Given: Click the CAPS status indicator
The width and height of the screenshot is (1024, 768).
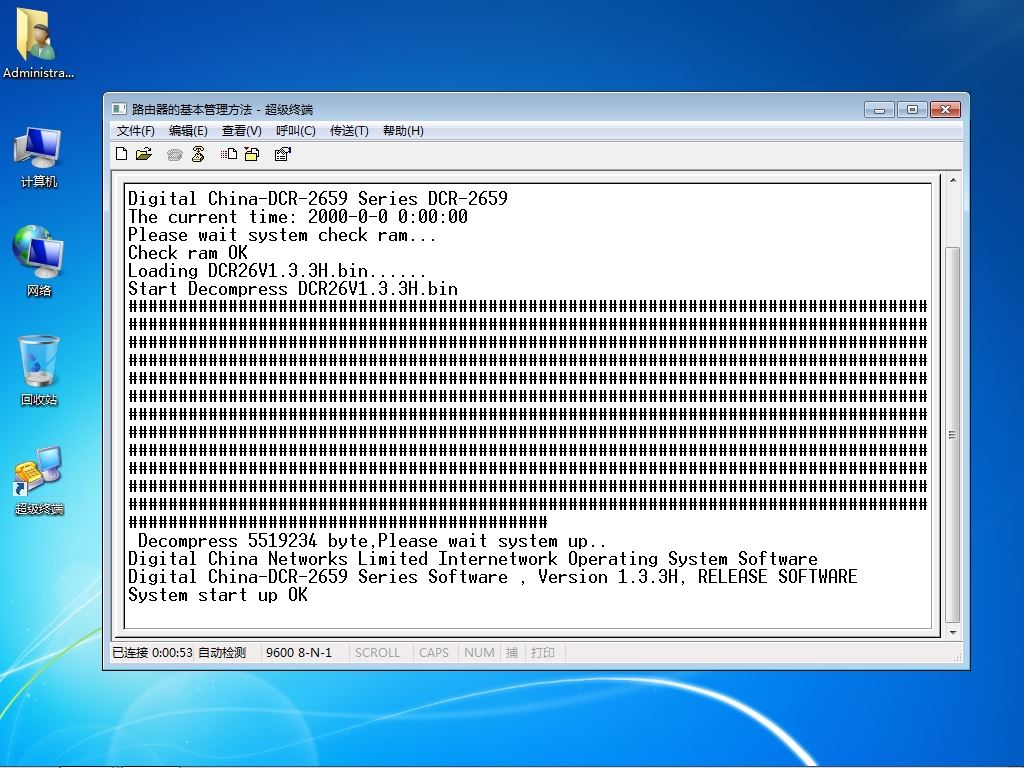Looking at the screenshot, I should click(x=434, y=652).
